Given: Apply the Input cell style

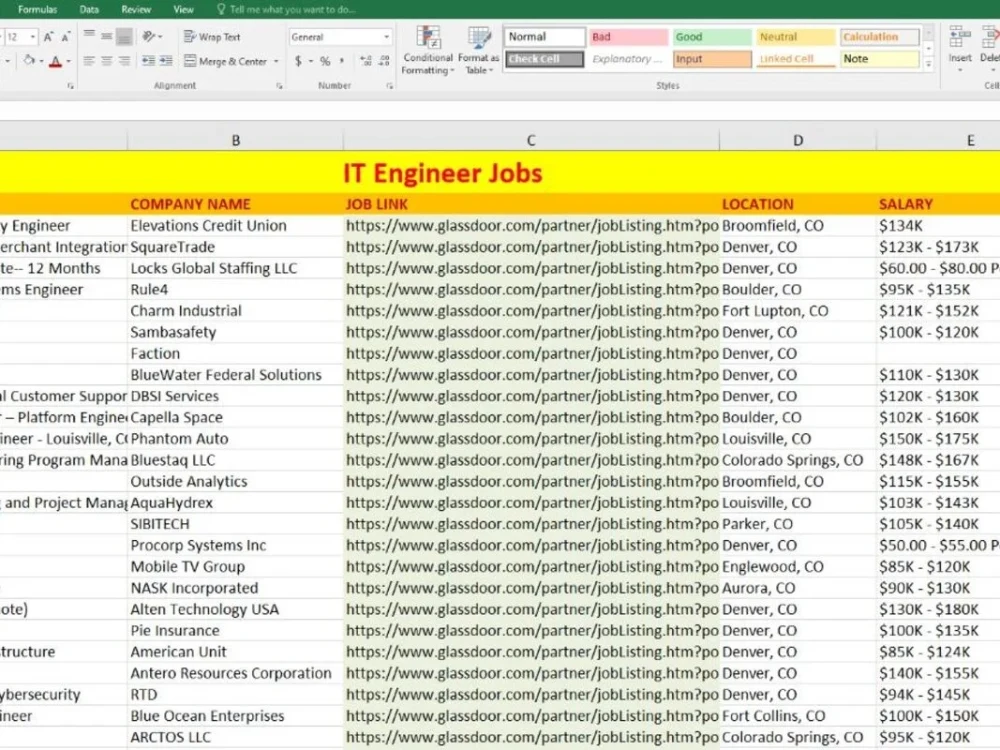Looking at the screenshot, I should coord(712,59).
